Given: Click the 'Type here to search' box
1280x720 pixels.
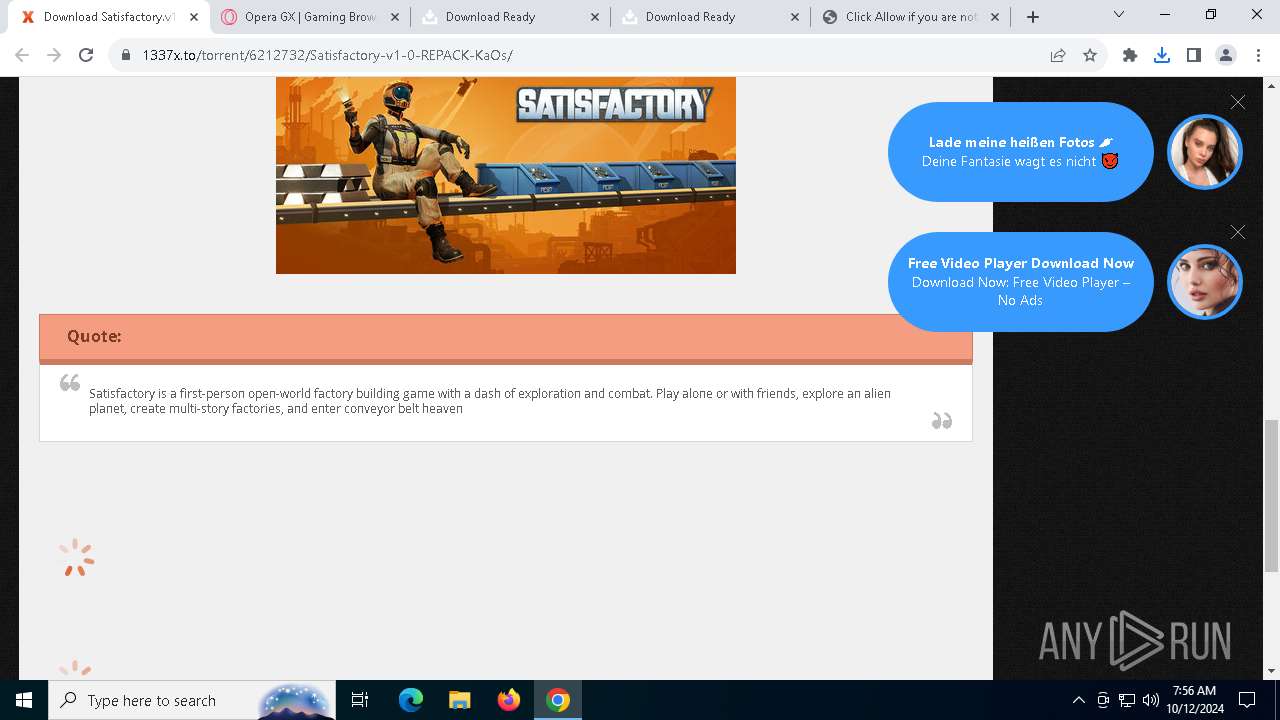Looking at the screenshot, I should click(x=192, y=700).
